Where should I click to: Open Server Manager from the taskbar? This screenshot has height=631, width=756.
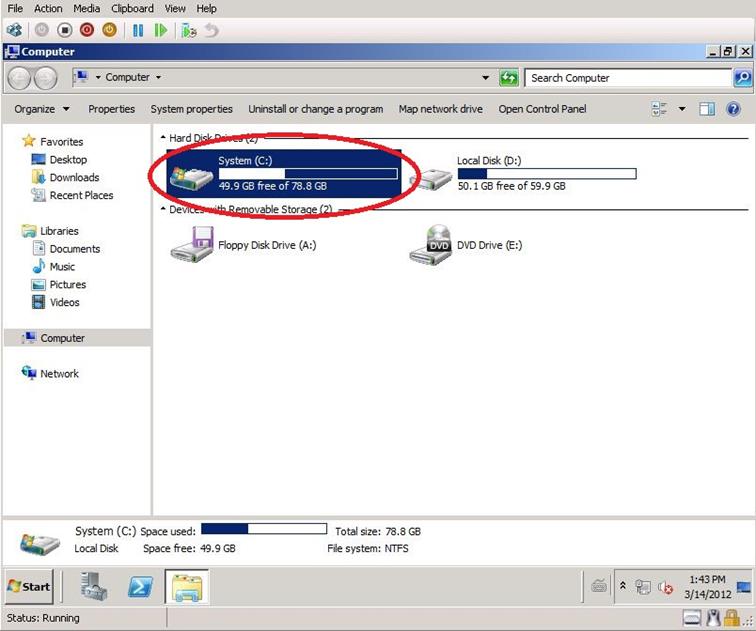coord(95,586)
